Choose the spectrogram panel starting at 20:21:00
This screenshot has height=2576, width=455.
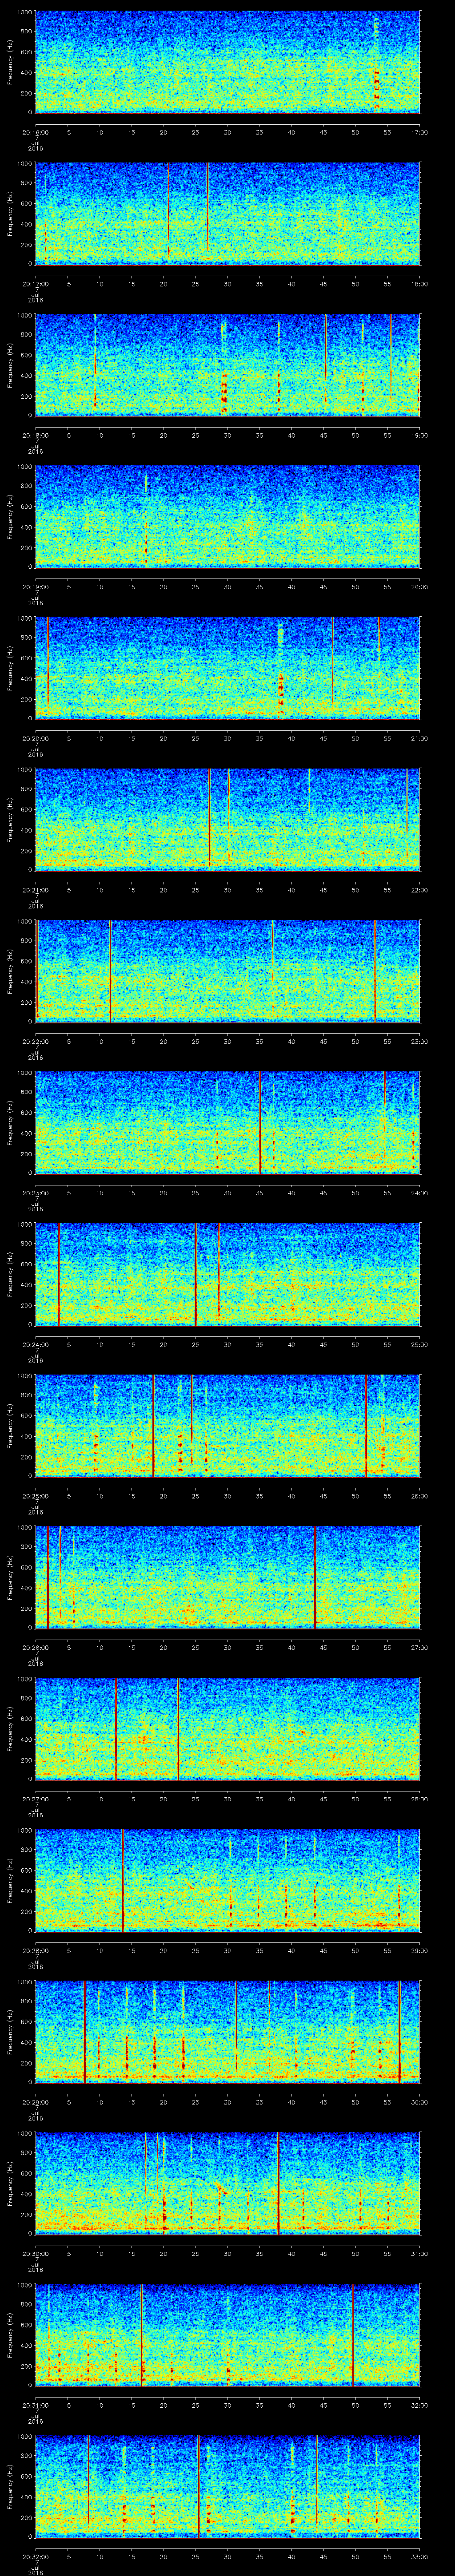click(x=228, y=820)
